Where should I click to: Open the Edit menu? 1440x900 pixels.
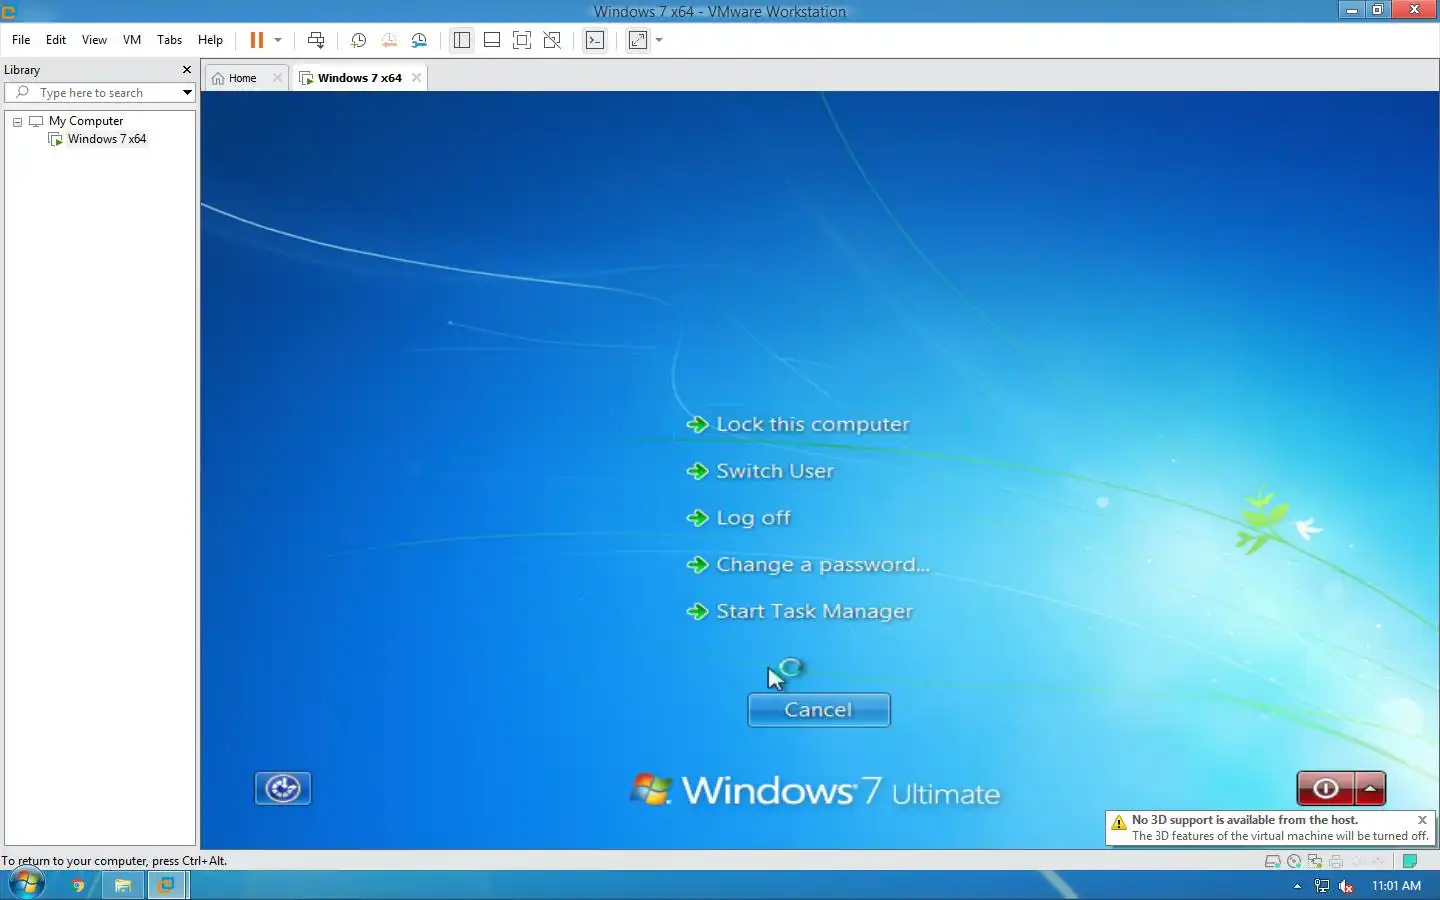[x=56, y=40]
